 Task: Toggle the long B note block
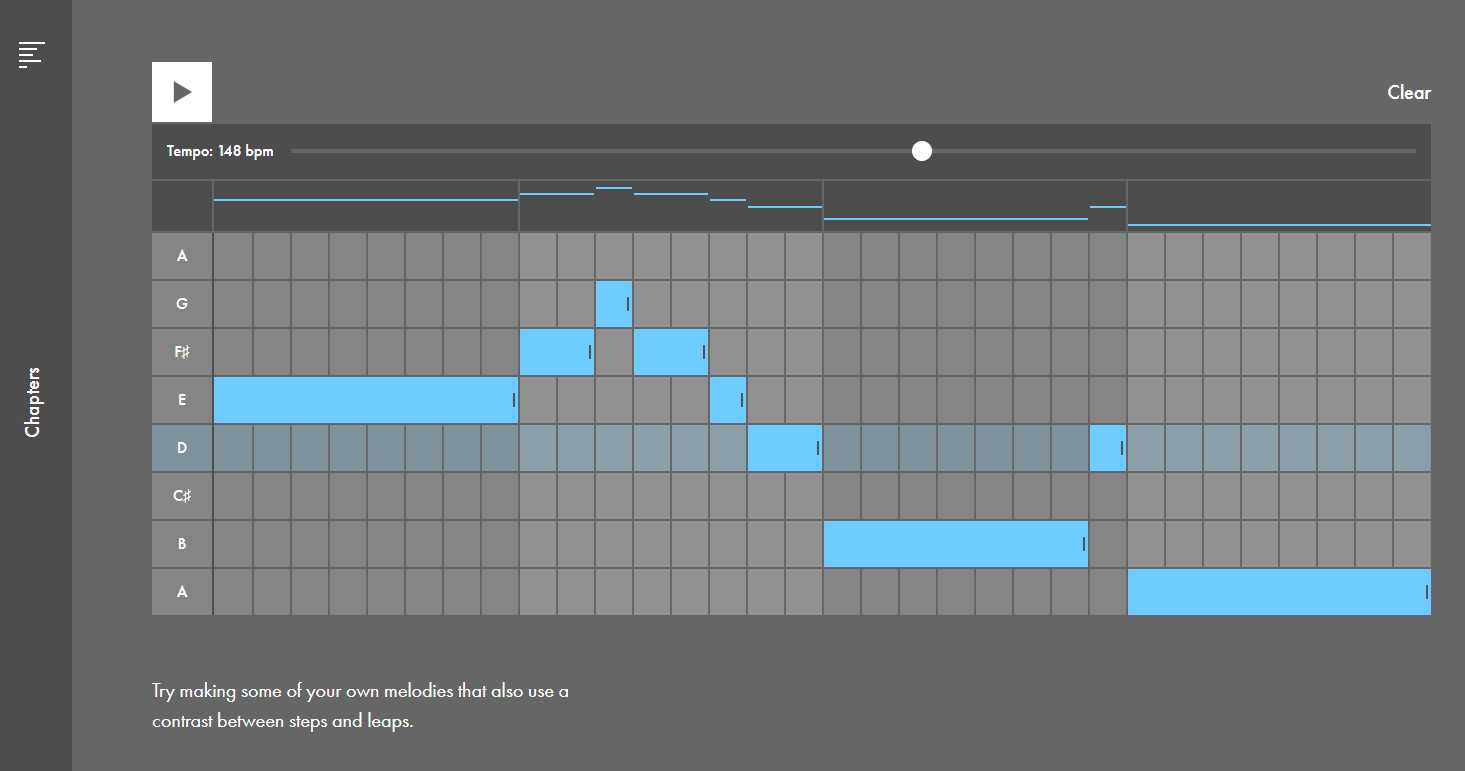pos(955,544)
